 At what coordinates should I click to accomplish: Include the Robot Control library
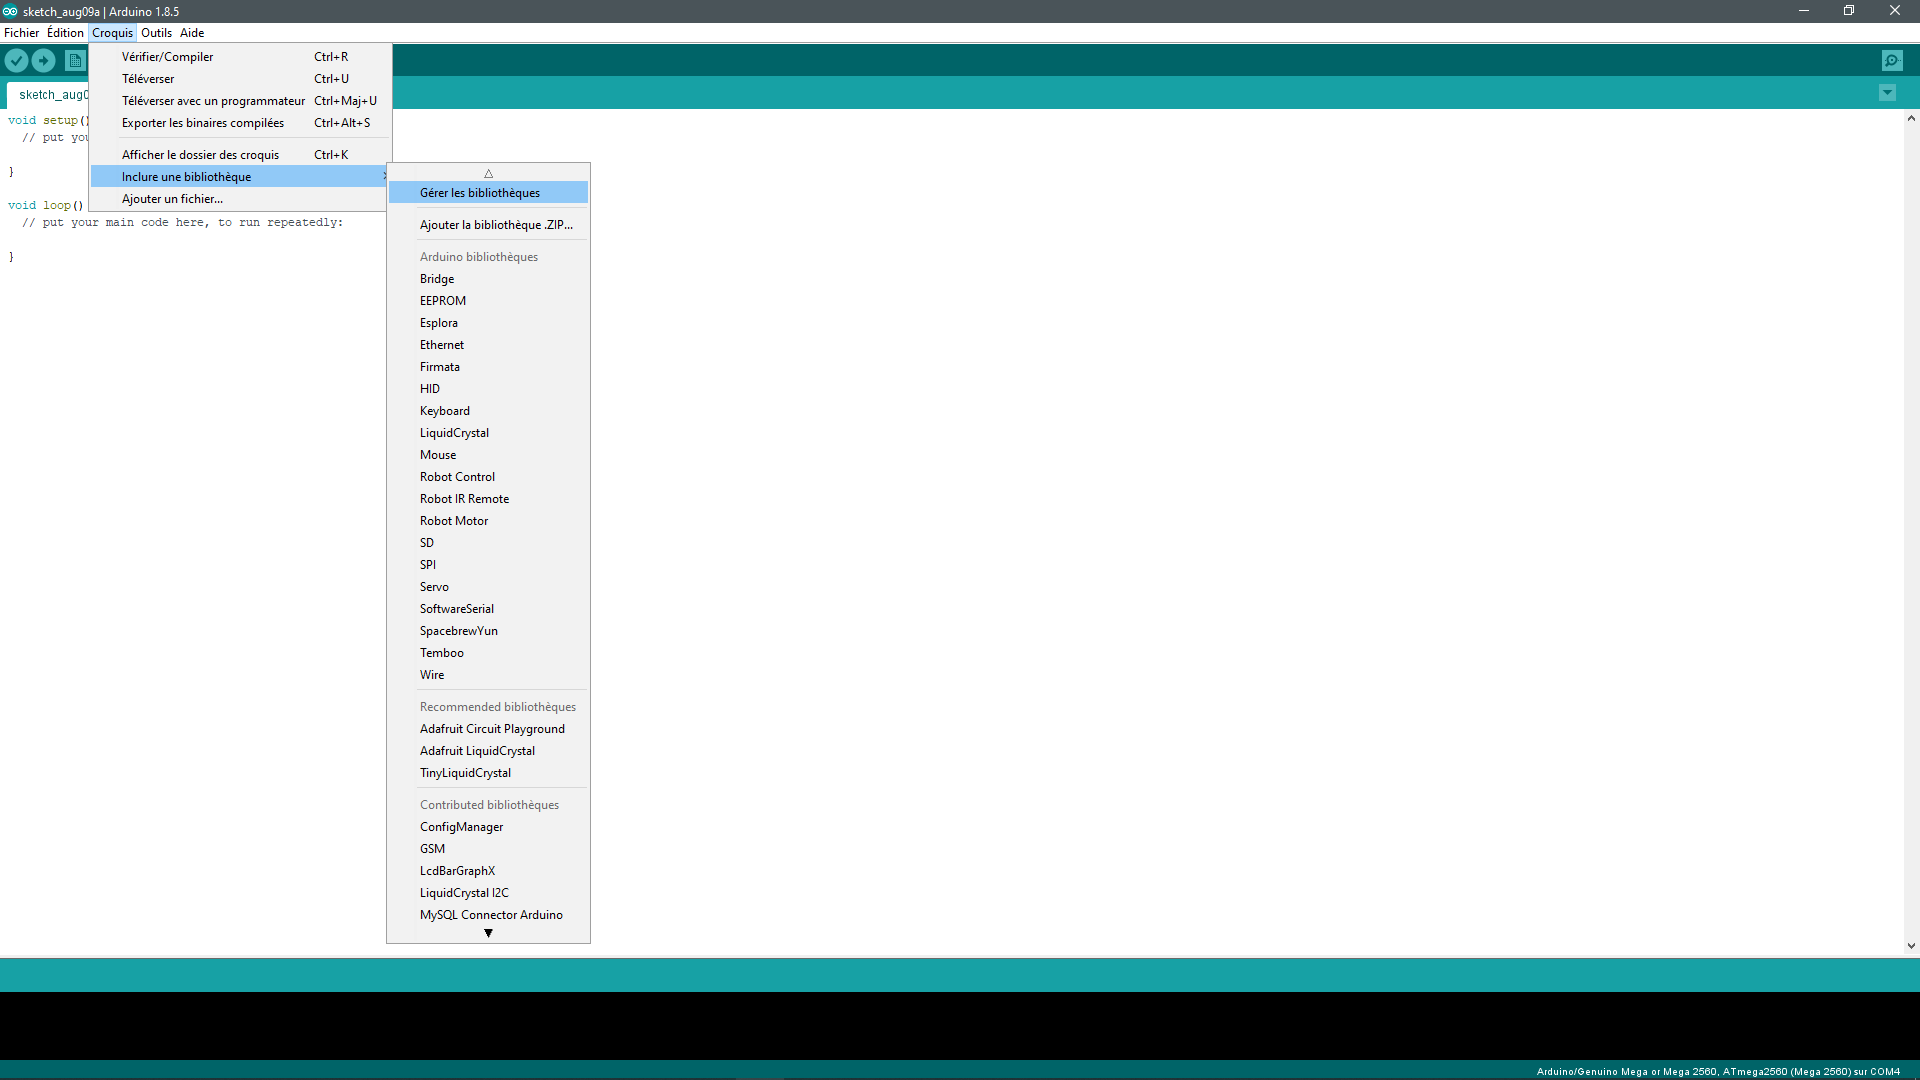tap(488, 477)
